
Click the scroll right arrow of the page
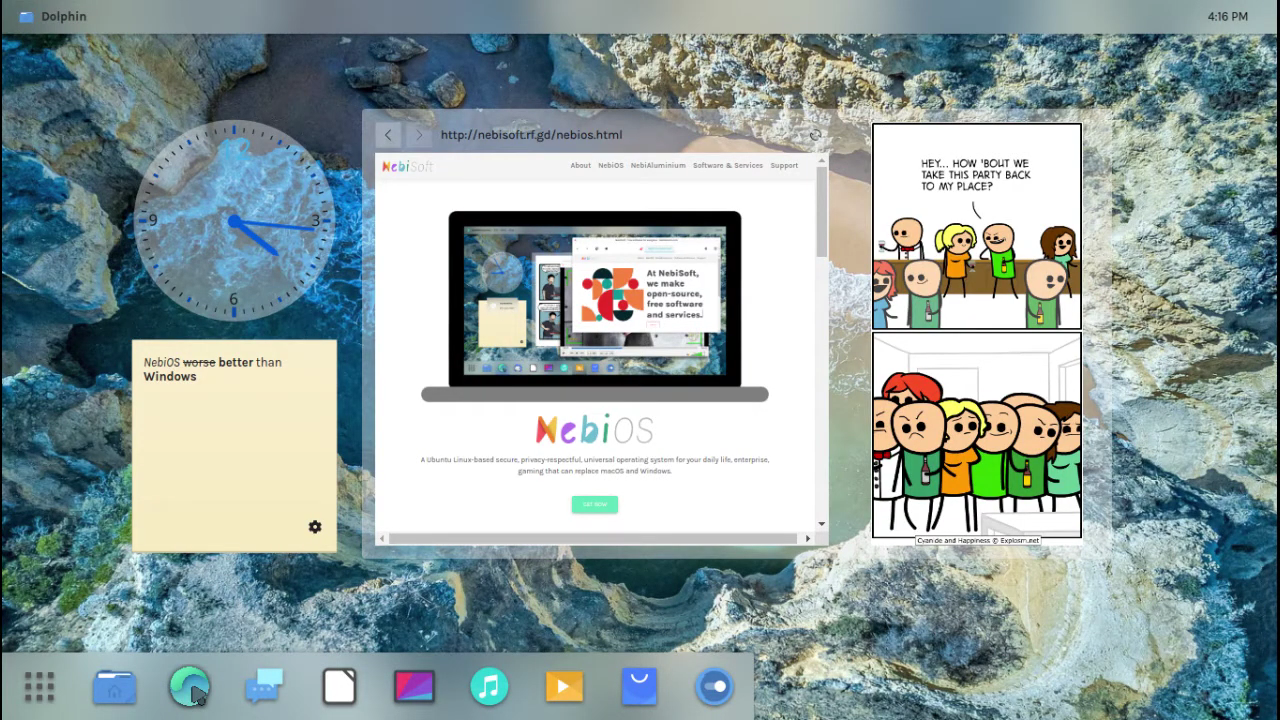[x=809, y=538]
